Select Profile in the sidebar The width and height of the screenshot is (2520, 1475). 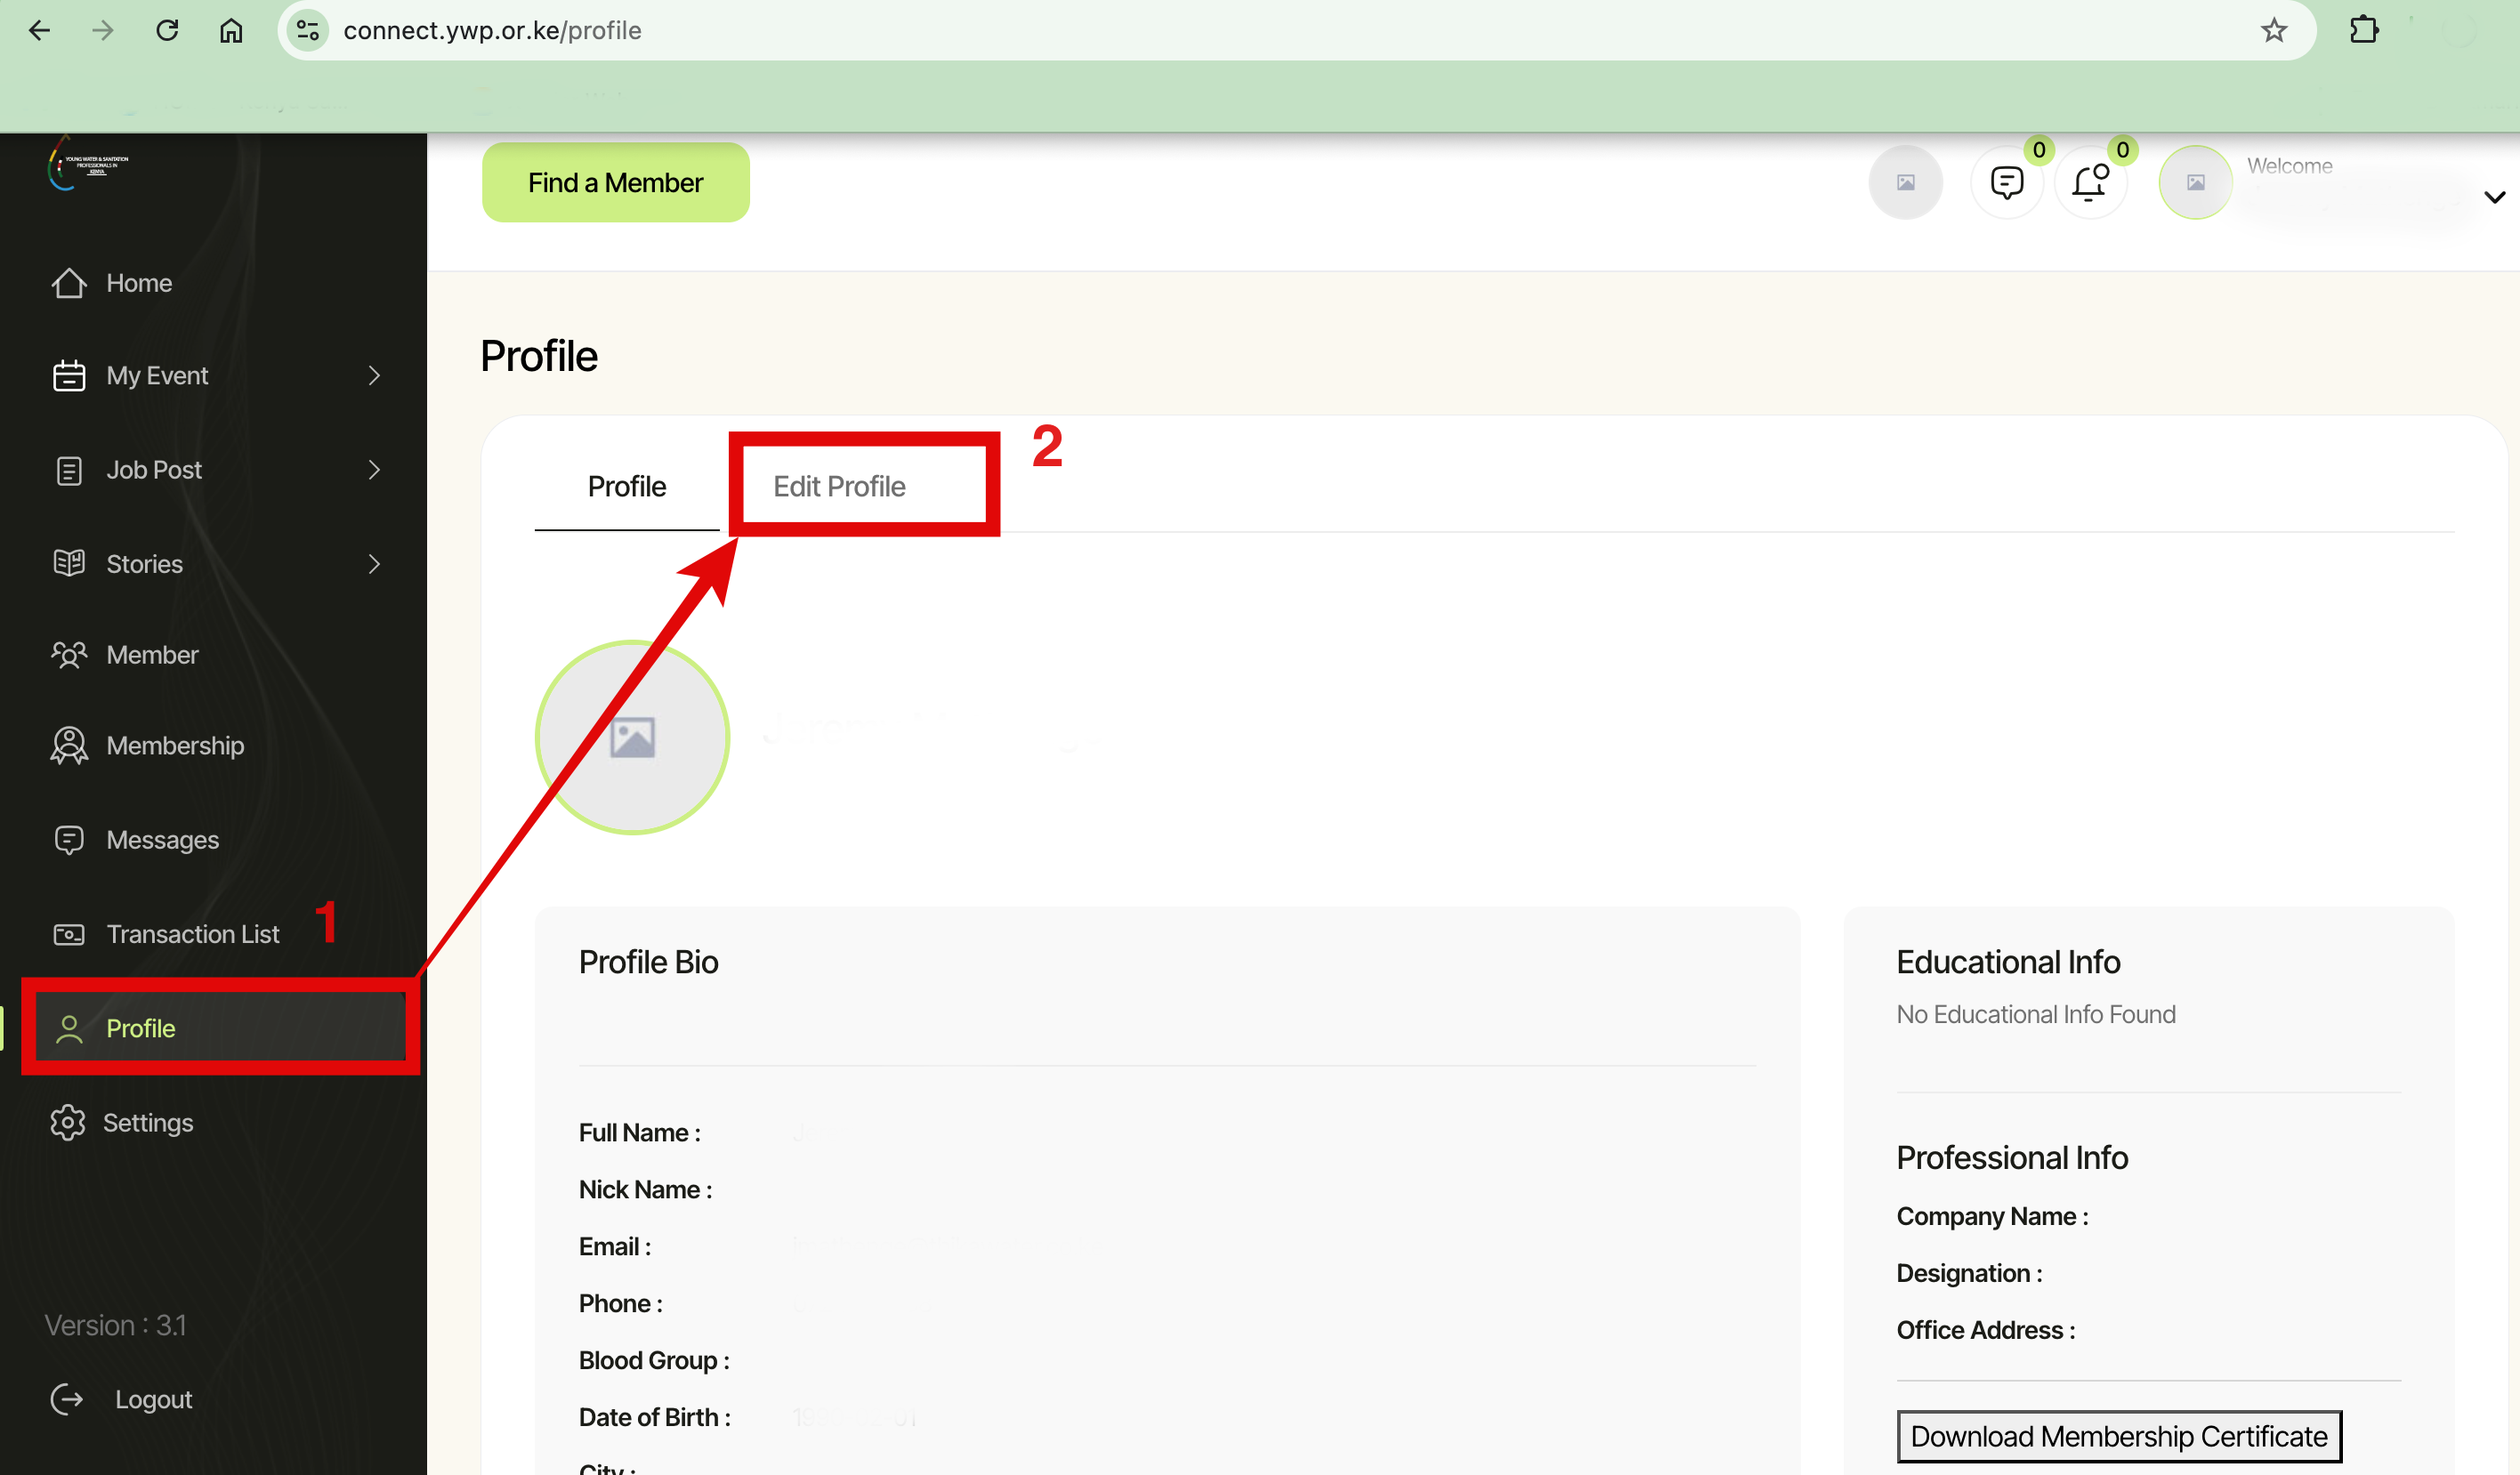[x=220, y=1028]
